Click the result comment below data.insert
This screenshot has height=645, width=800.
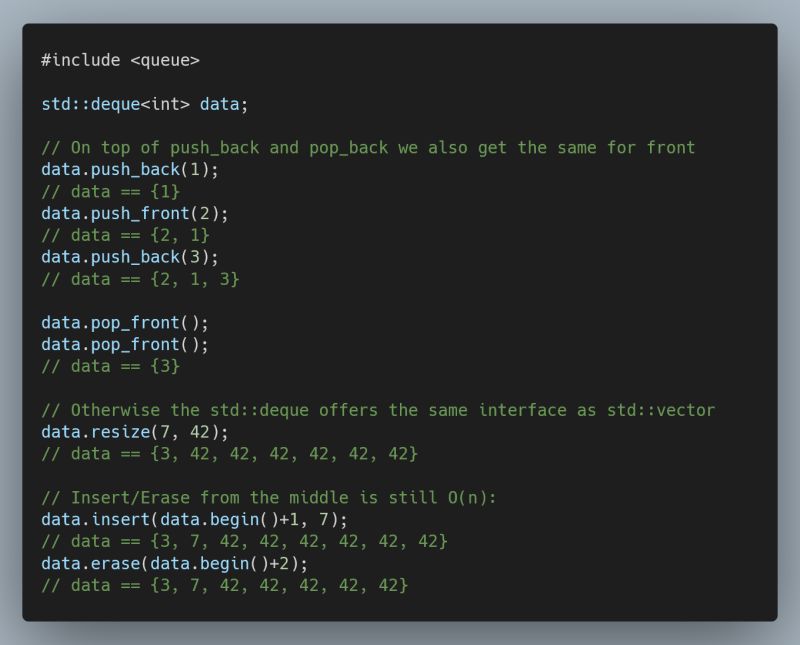pos(244,541)
